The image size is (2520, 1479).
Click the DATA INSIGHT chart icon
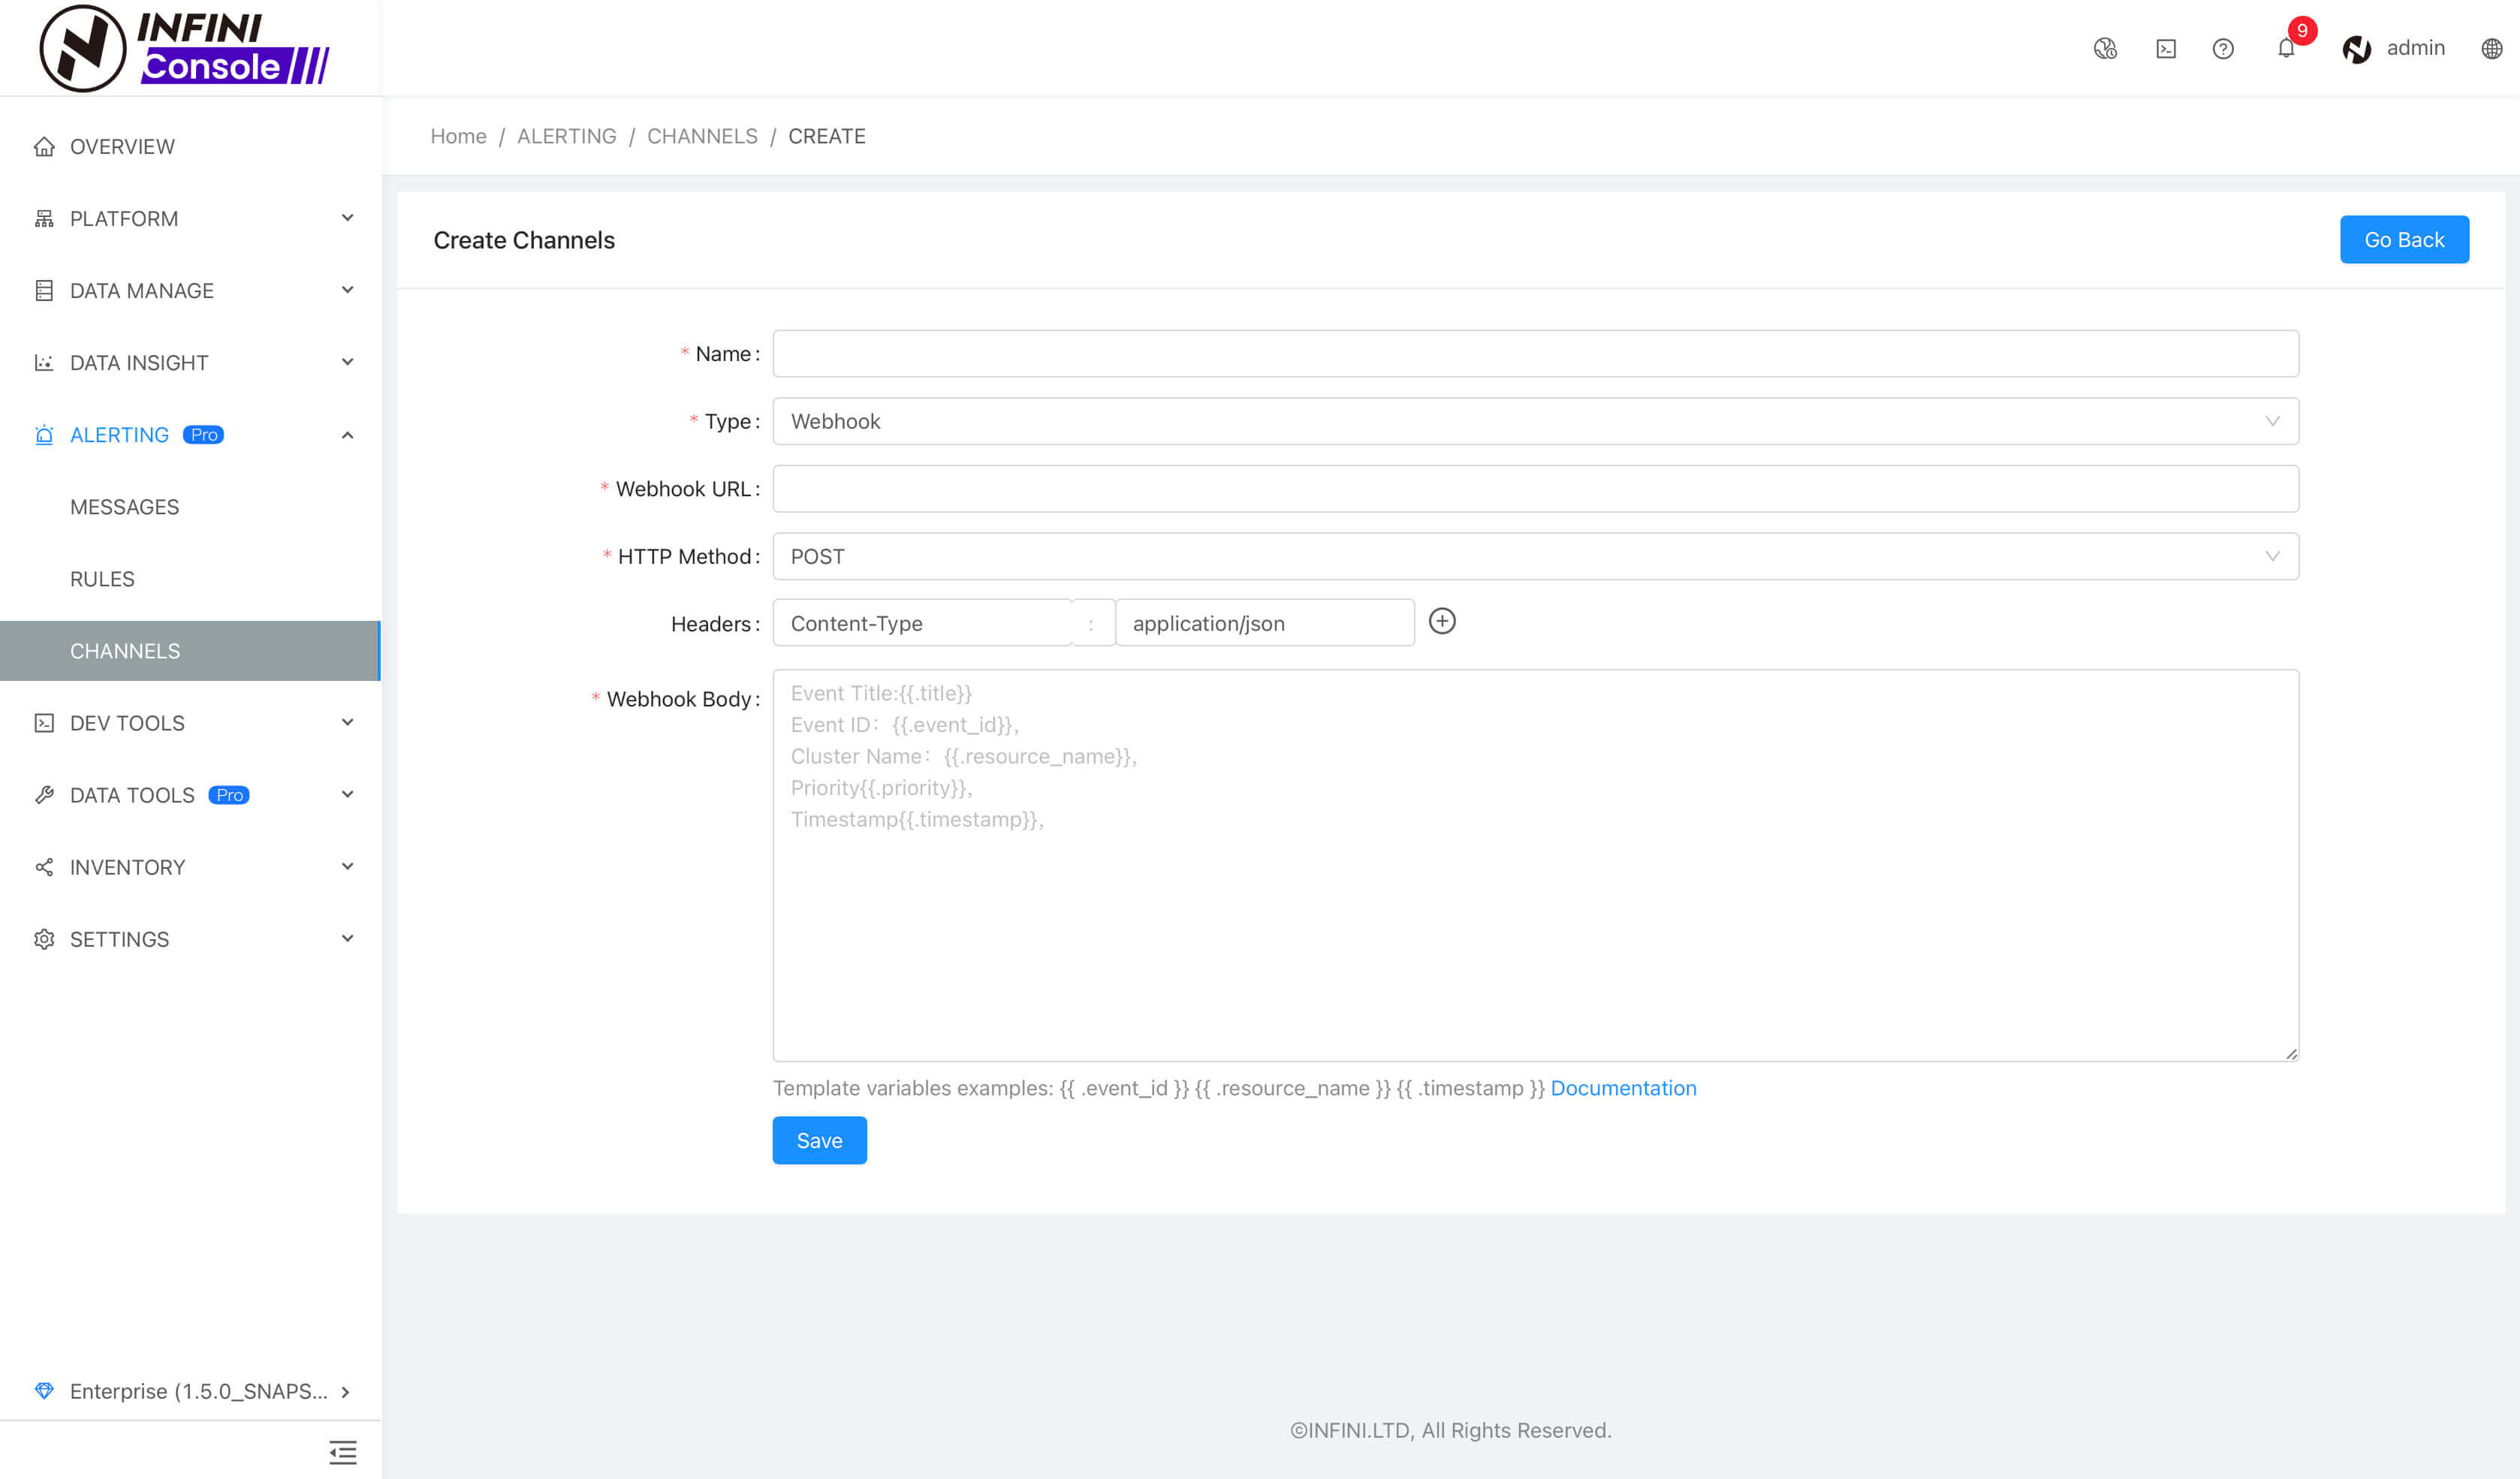click(44, 363)
